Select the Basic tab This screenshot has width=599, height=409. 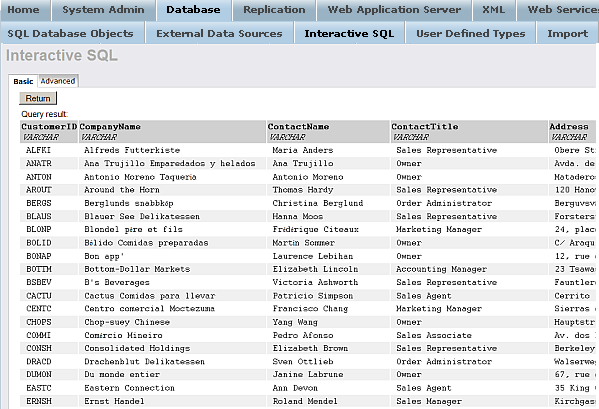point(23,81)
